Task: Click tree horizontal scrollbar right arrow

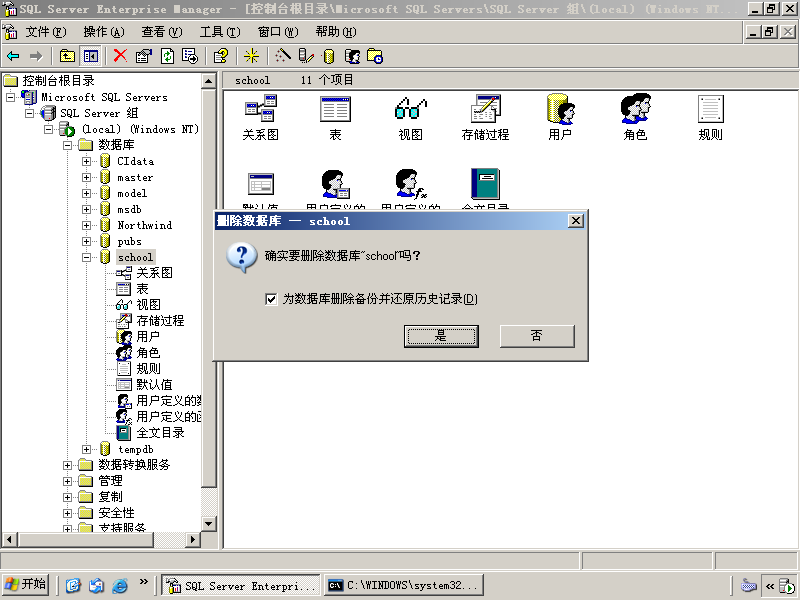Action: pos(192,539)
